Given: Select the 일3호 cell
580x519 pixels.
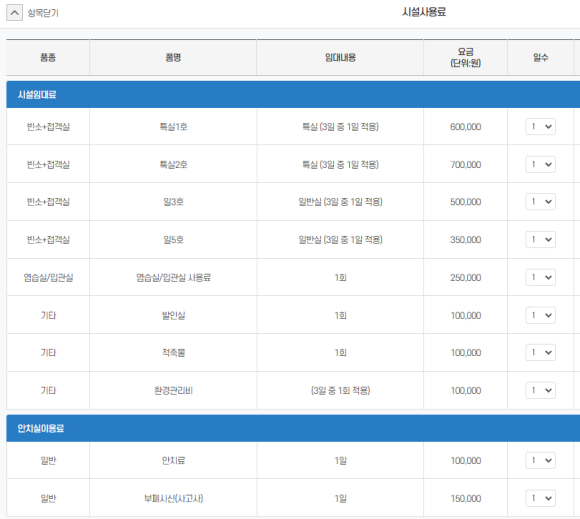Looking at the screenshot, I should pyautogui.click(x=173, y=202).
